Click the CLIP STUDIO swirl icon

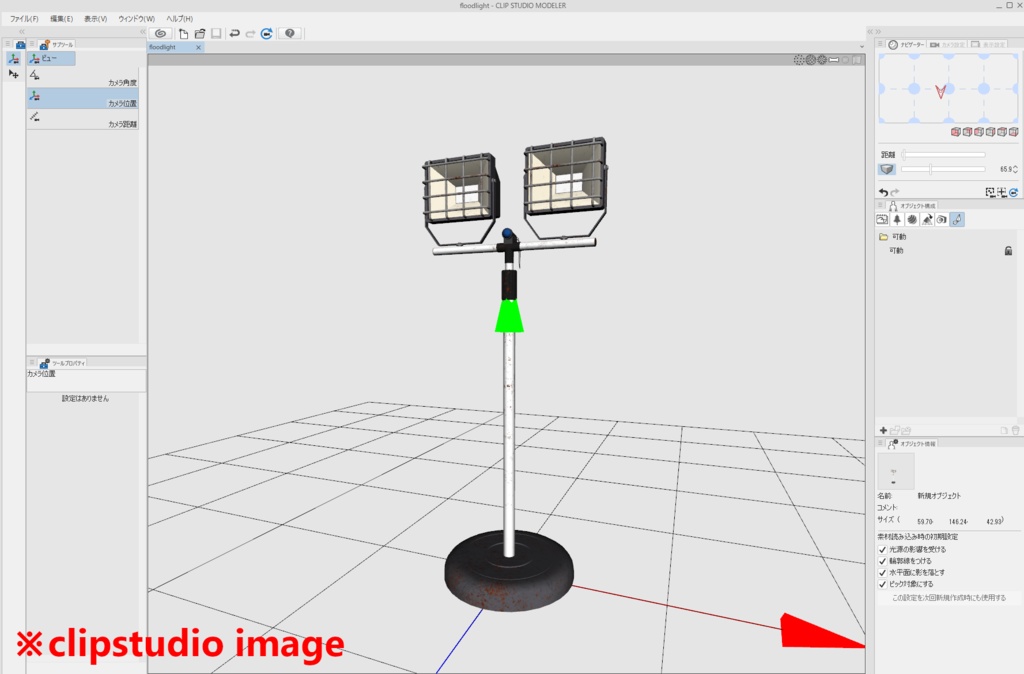pos(160,33)
